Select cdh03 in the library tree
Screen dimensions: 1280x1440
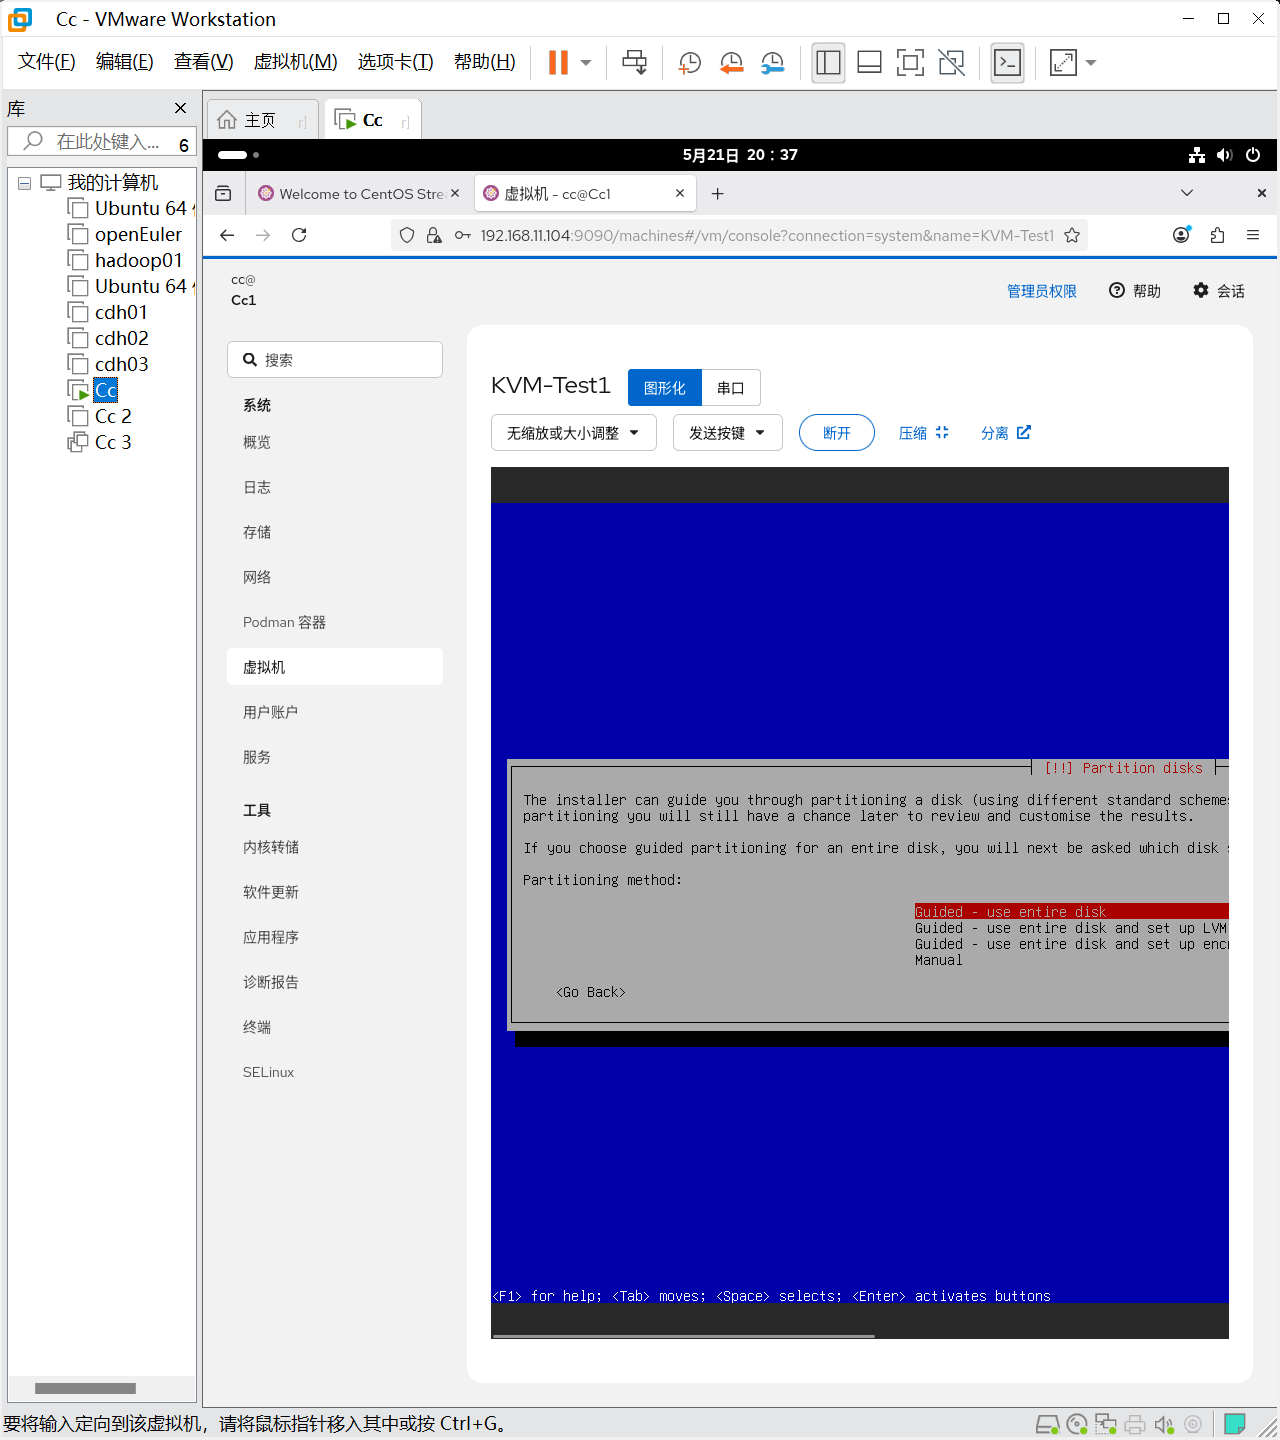click(121, 364)
